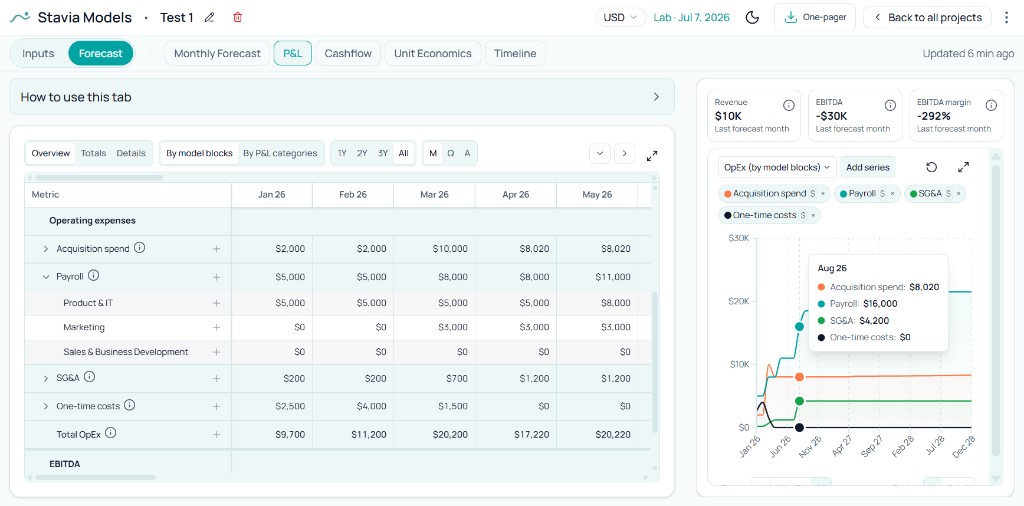1024x506 pixels.
Task: Select the Overview view option
Action: click(50, 153)
